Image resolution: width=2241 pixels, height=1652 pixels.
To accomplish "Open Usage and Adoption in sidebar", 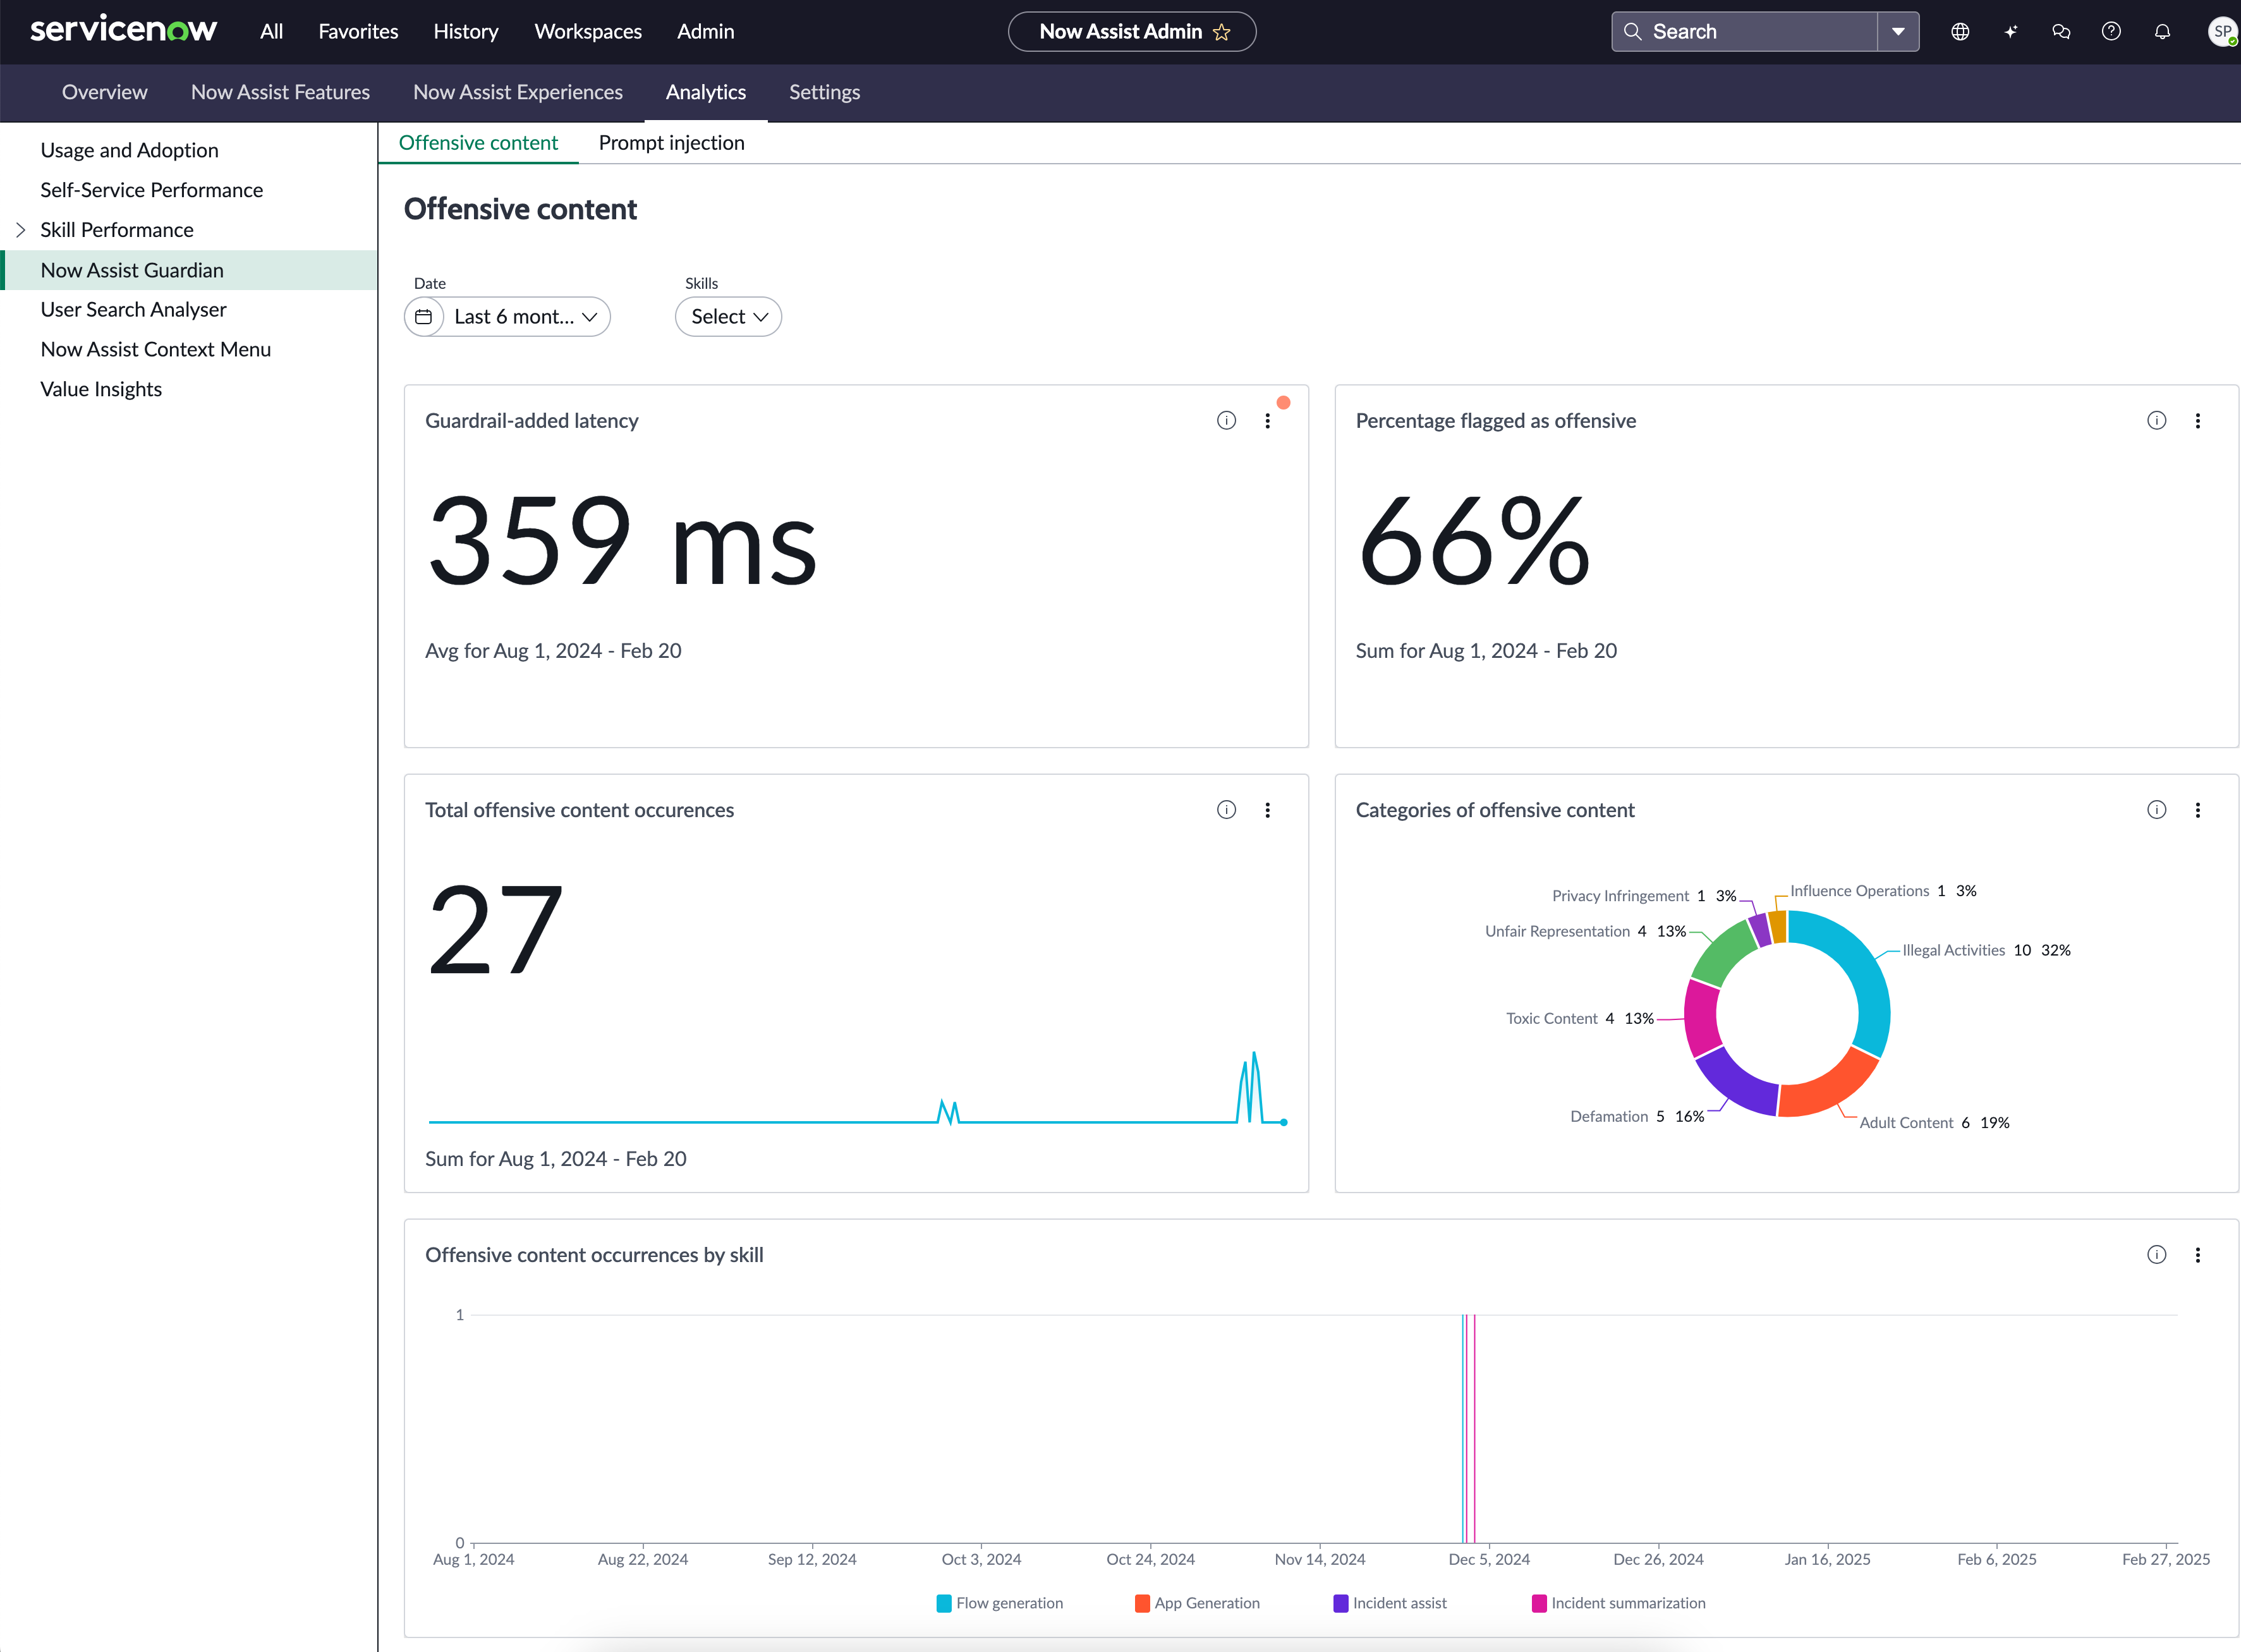I will click(129, 151).
